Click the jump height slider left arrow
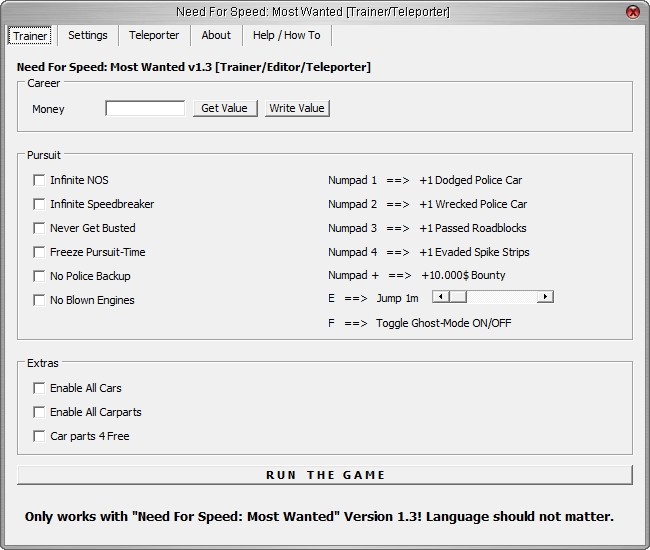Screen dimensions: 650x550 coord(441,297)
